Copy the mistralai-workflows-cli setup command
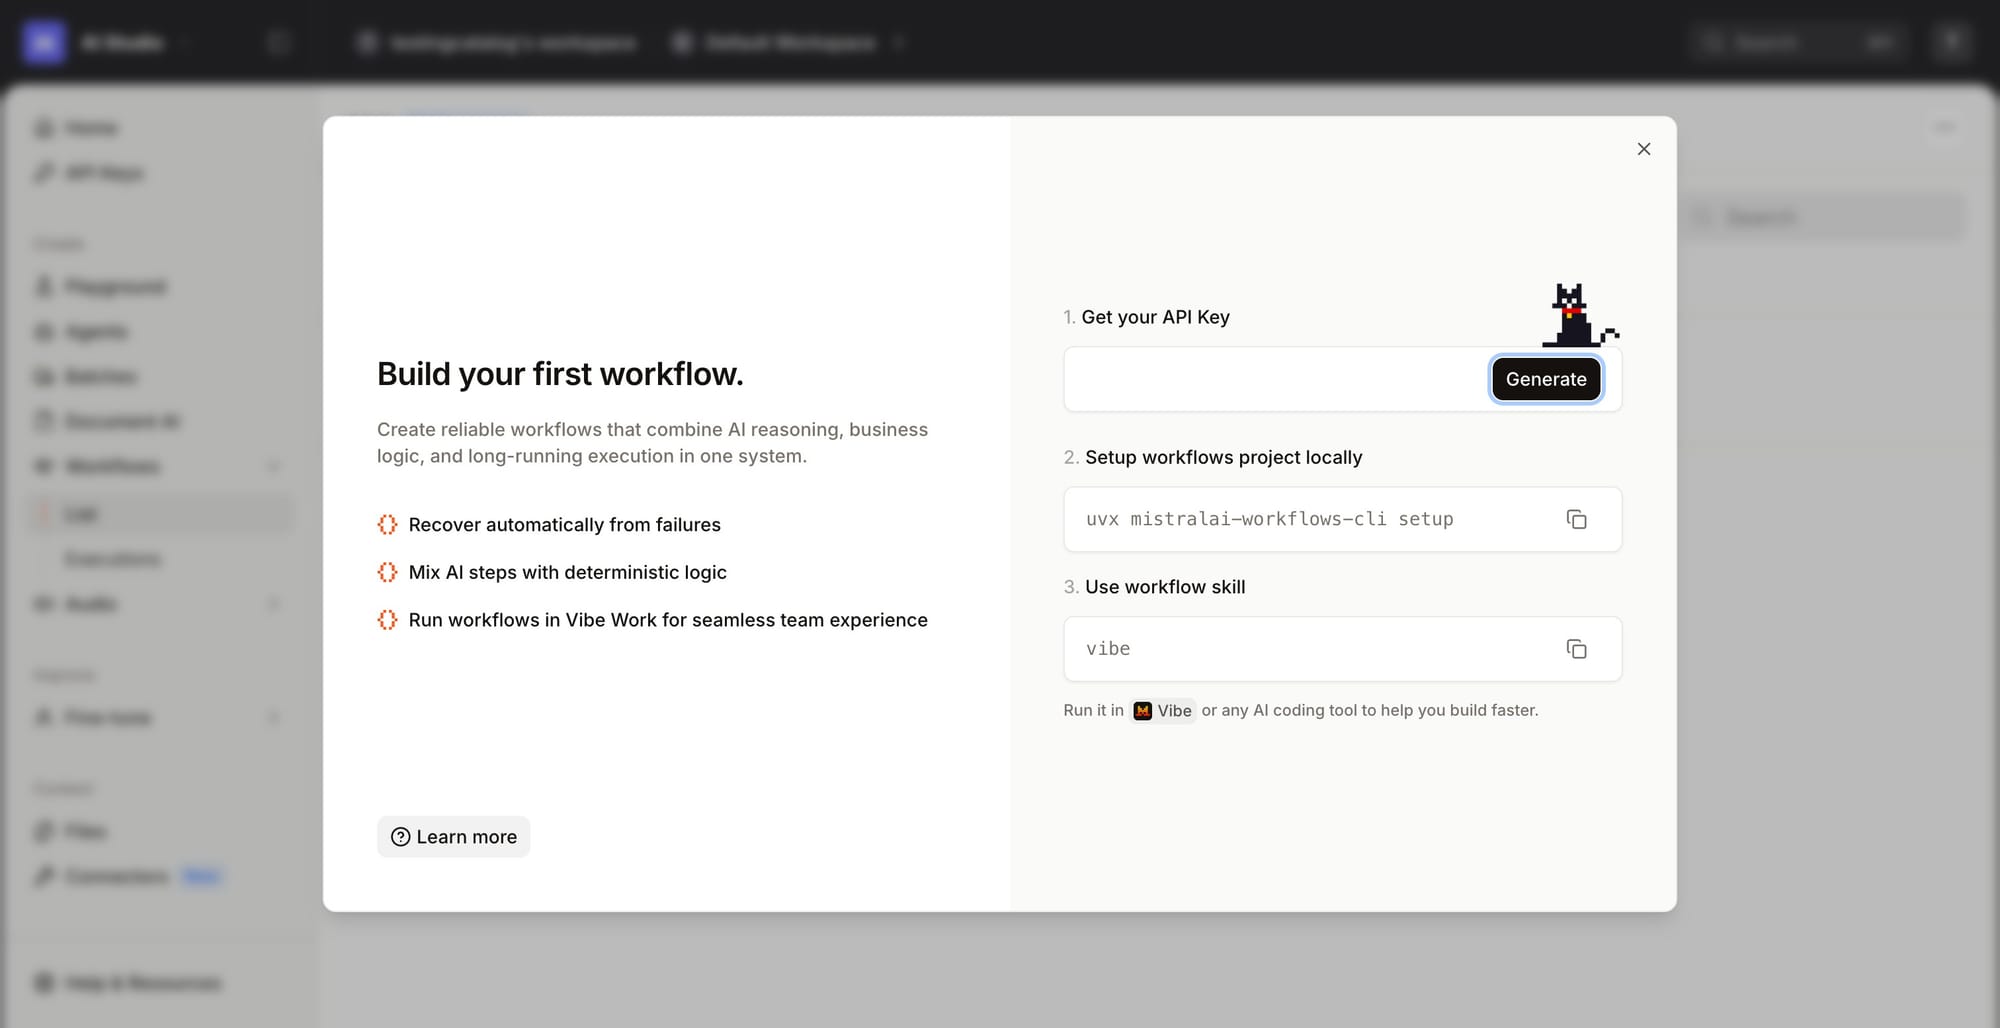The height and width of the screenshot is (1028, 2000). [x=1577, y=519]
